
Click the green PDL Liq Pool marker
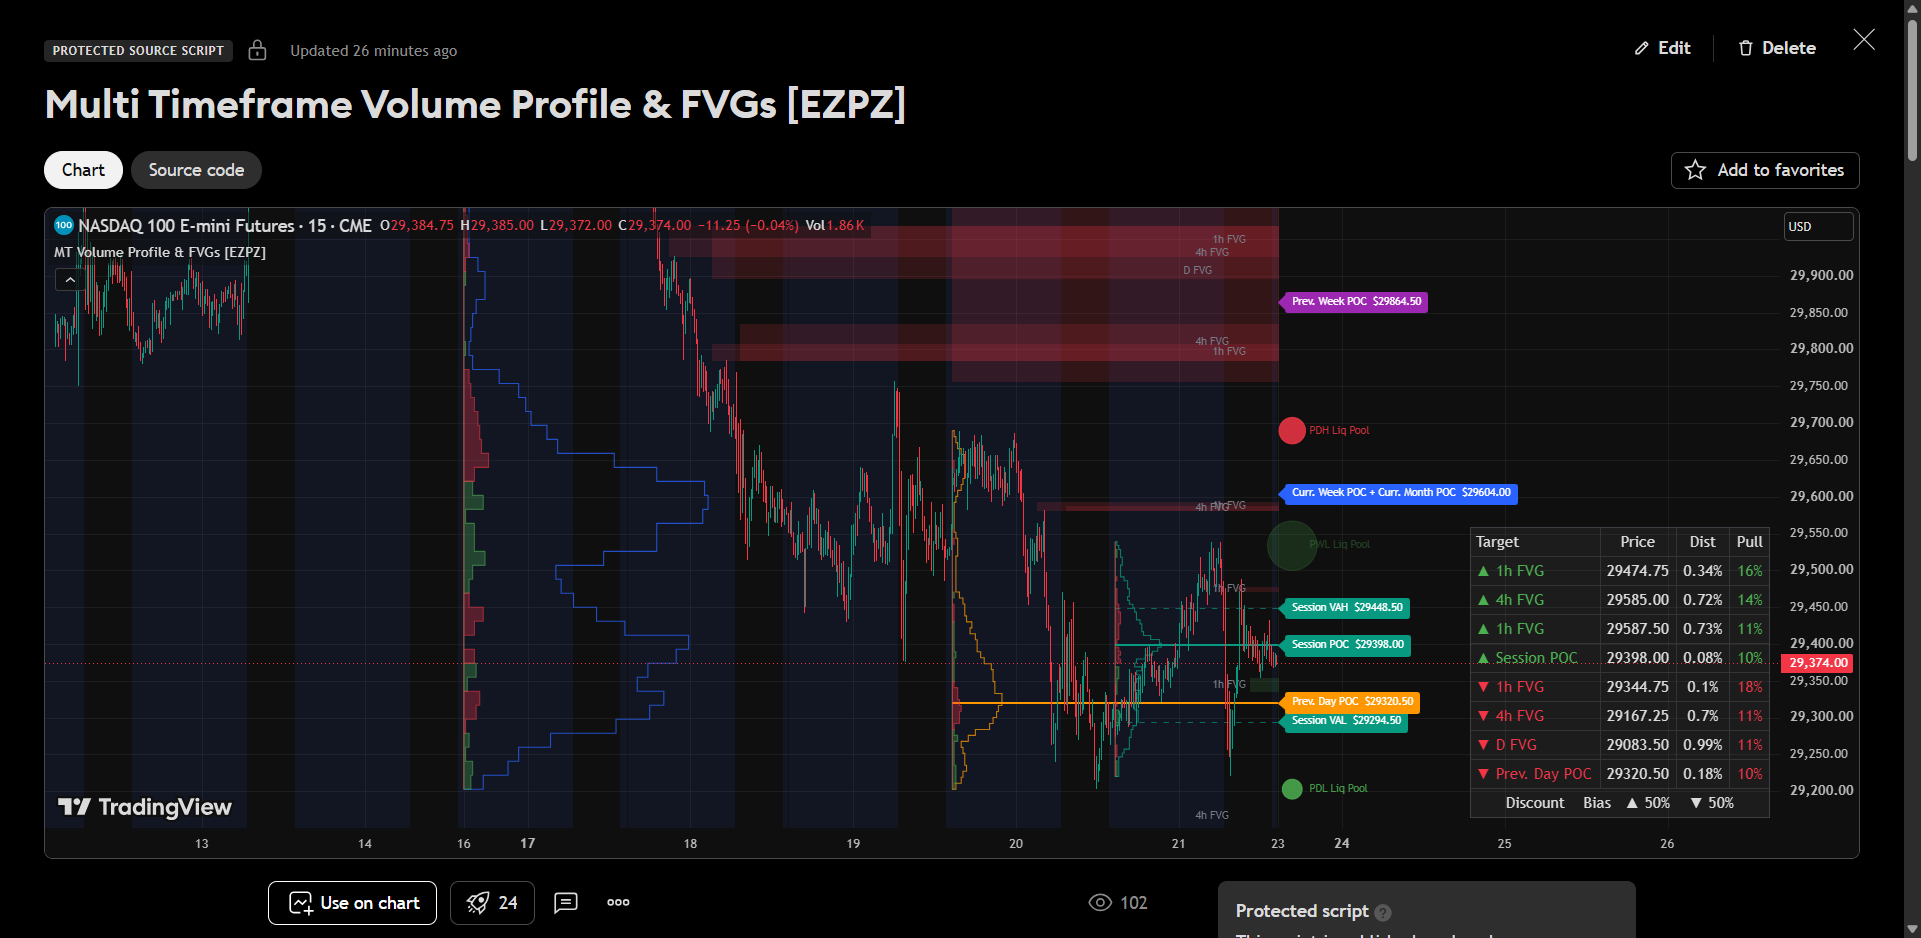1292,789
